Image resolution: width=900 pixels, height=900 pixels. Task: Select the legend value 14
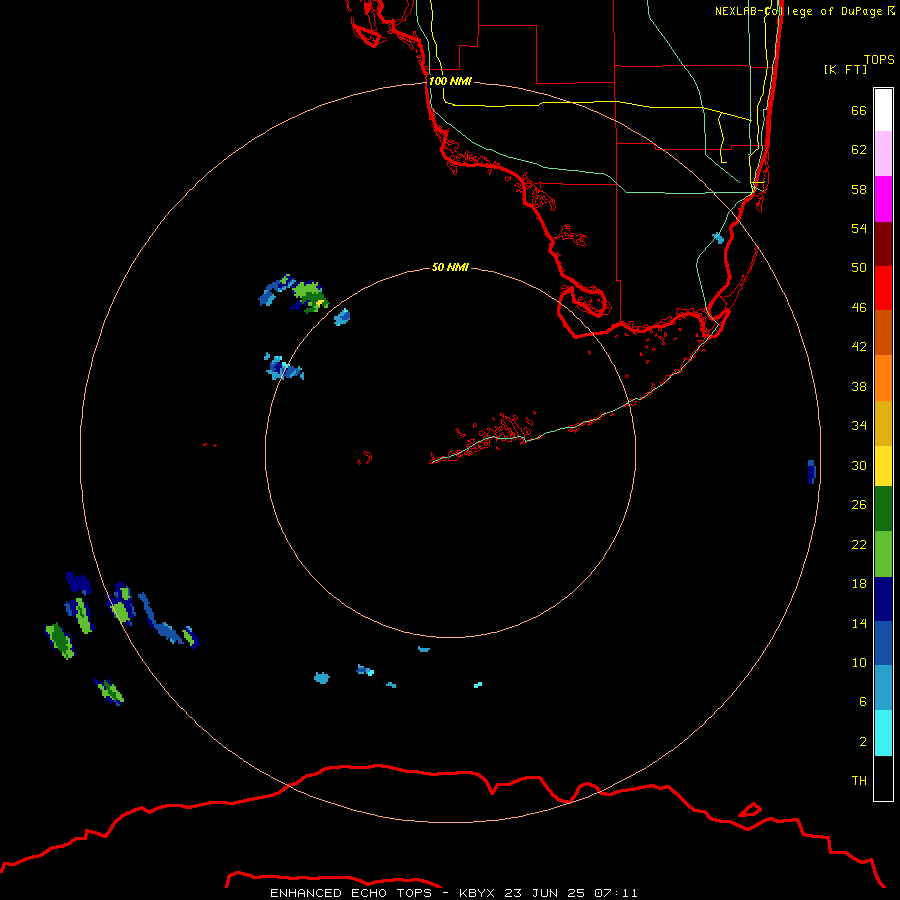click(x=859, y=623)
